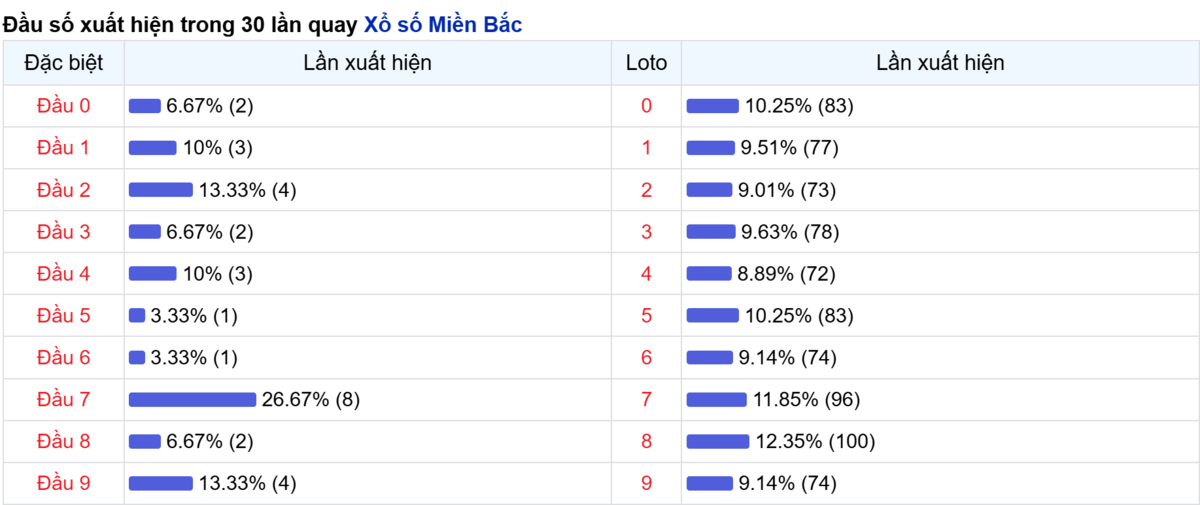
Task: Select Loto number 4 cell
Action: [646, 274]
